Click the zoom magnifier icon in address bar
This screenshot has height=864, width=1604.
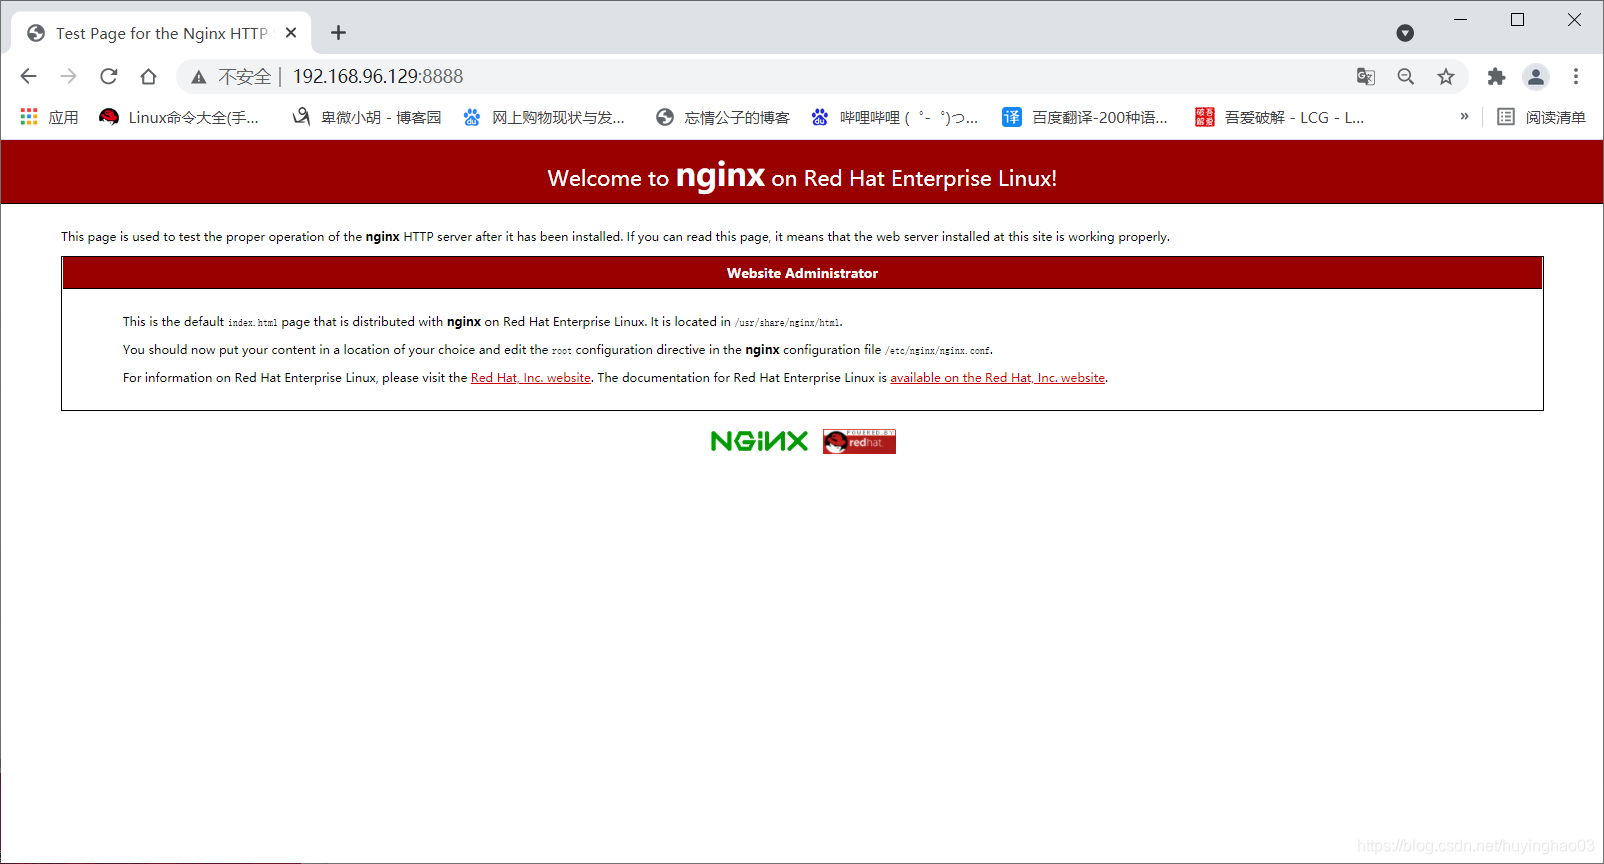point(1405,76)
